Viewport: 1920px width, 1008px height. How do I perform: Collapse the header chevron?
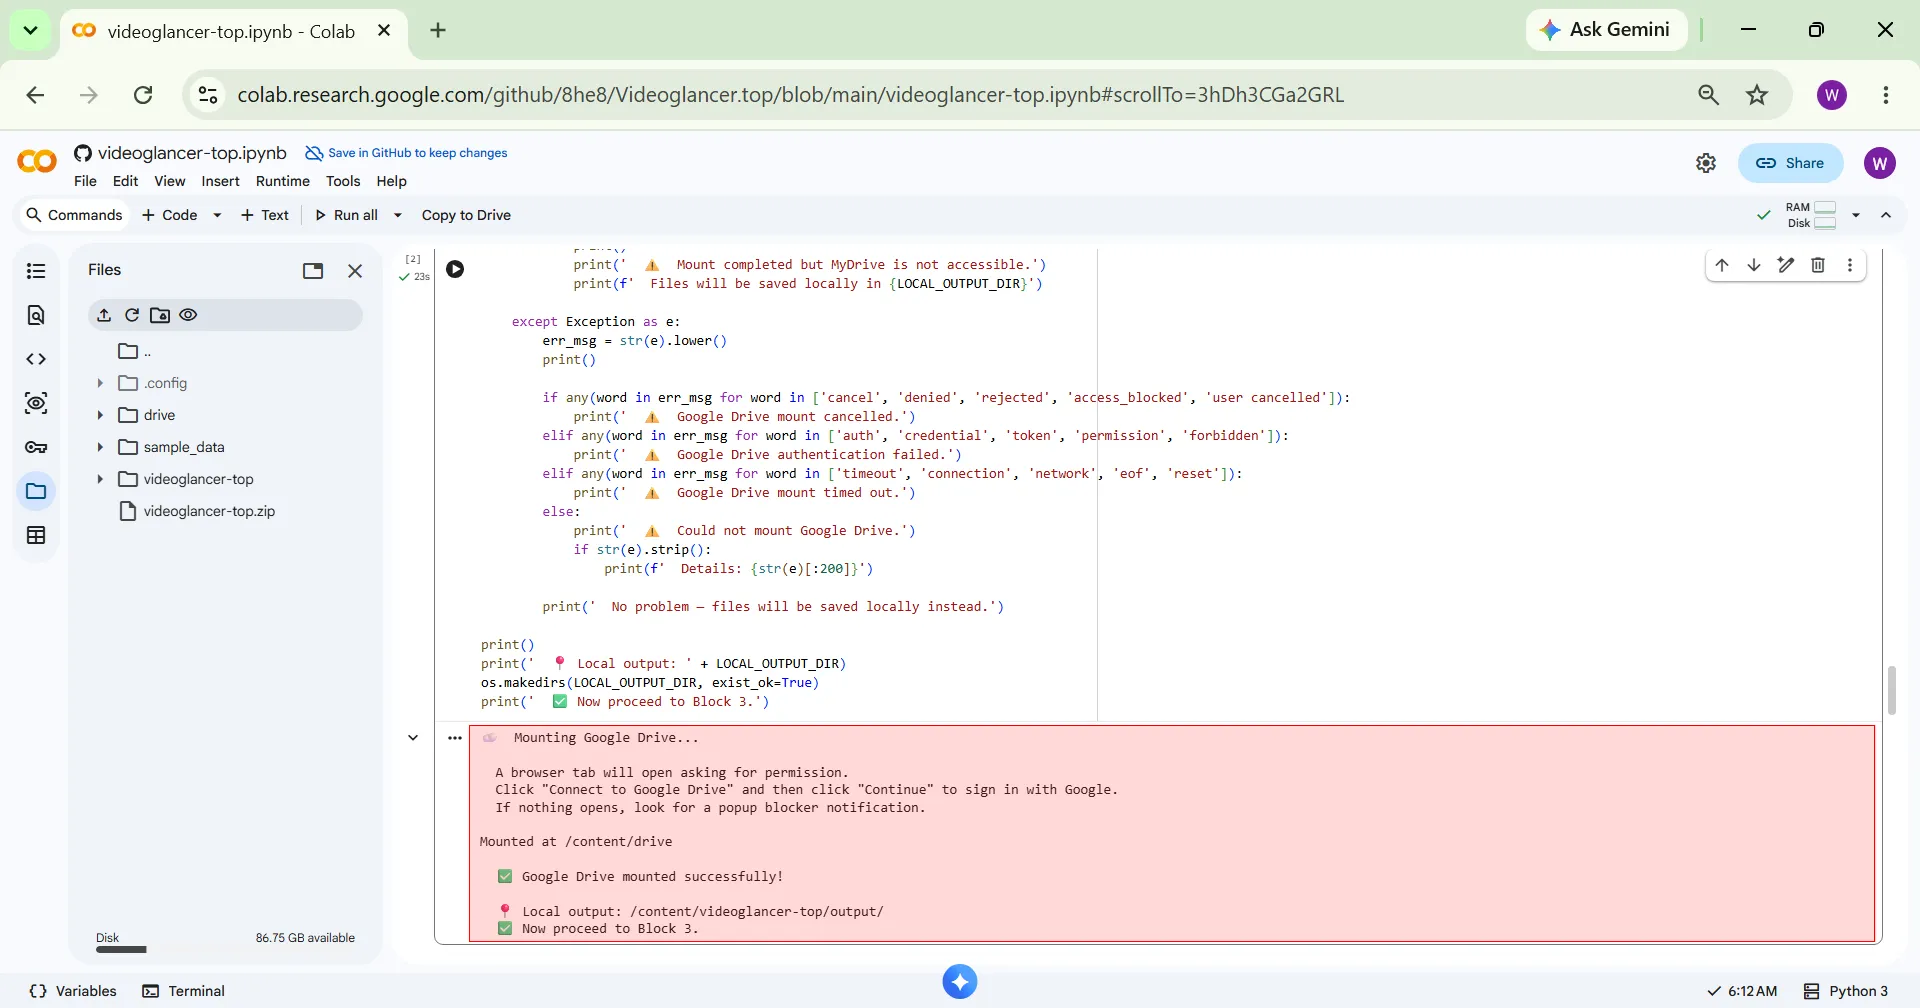coord(1886,215)
